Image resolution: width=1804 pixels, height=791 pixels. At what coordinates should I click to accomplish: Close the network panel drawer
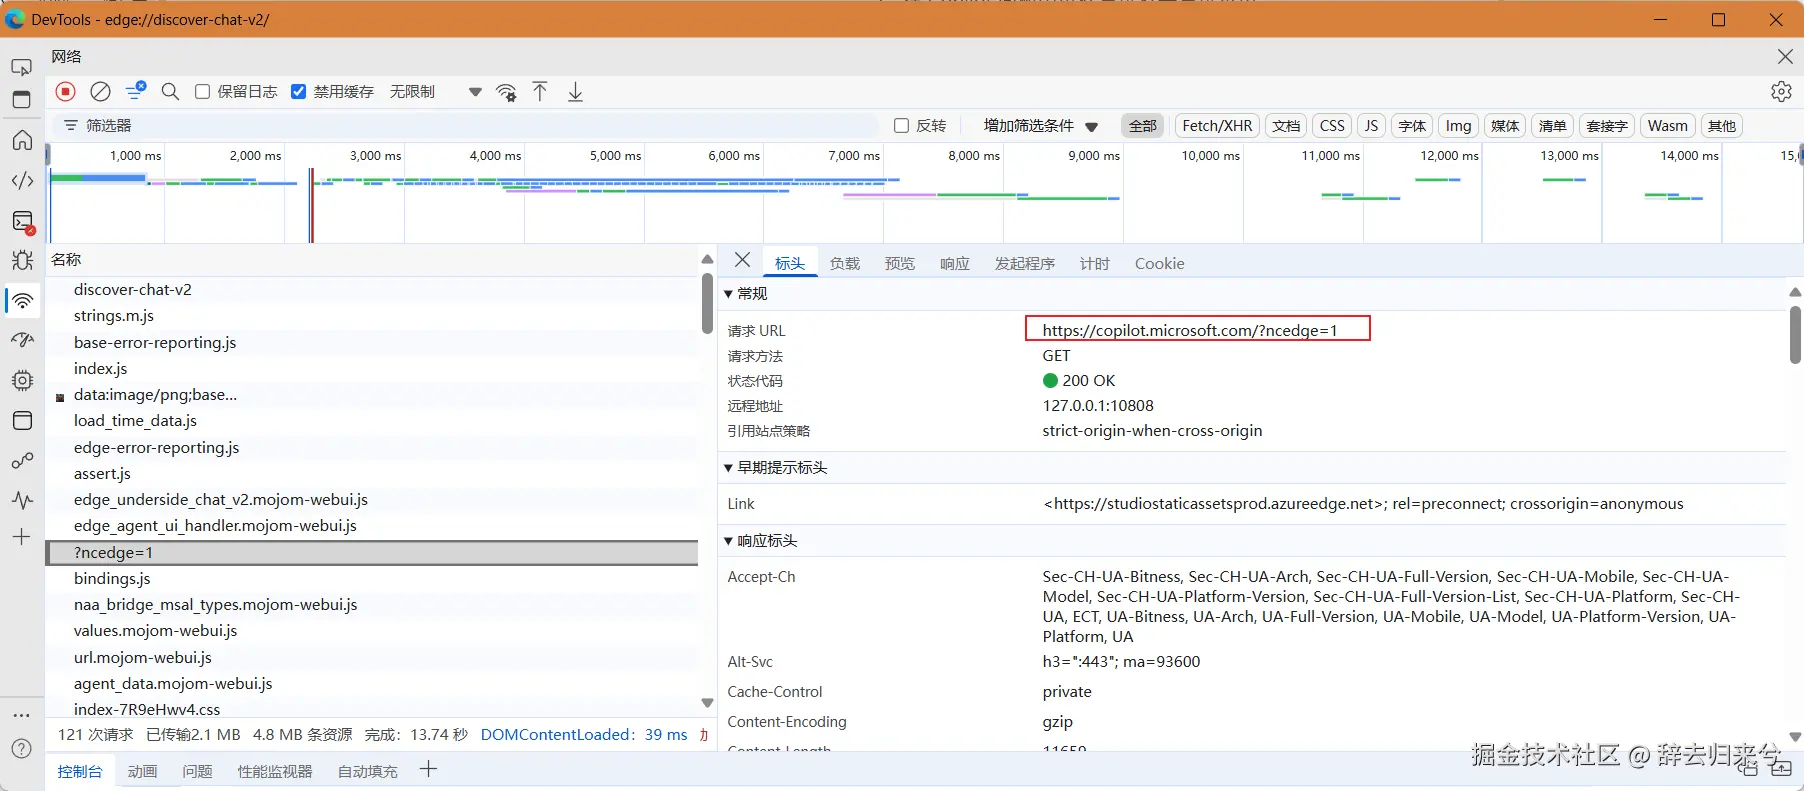1785,57
